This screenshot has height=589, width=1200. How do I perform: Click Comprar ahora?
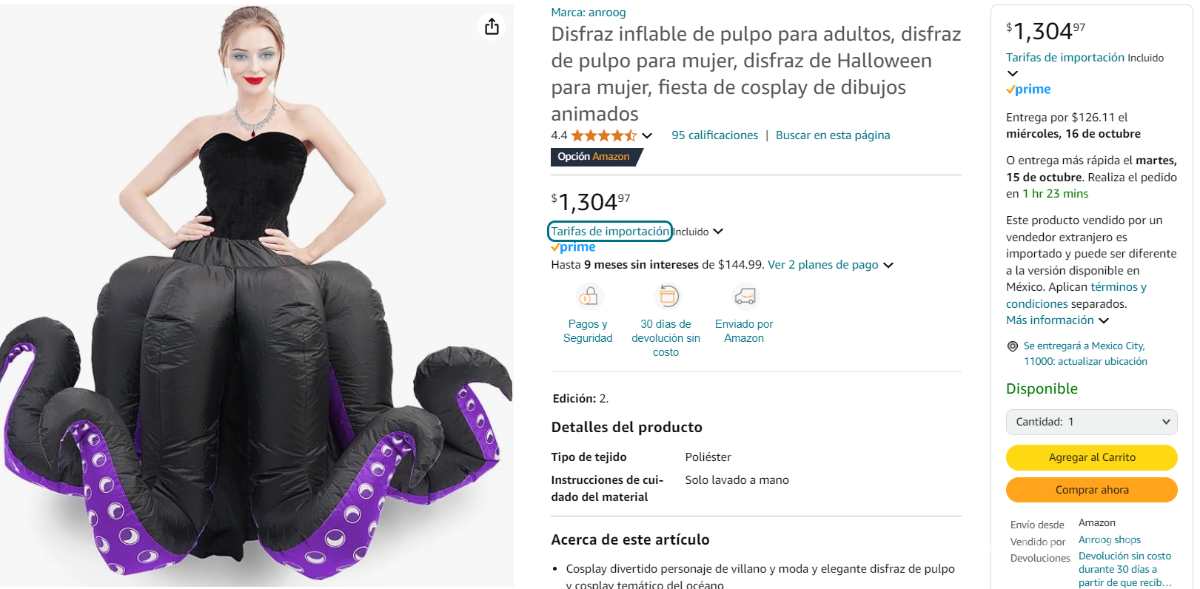click(1091, 490)
